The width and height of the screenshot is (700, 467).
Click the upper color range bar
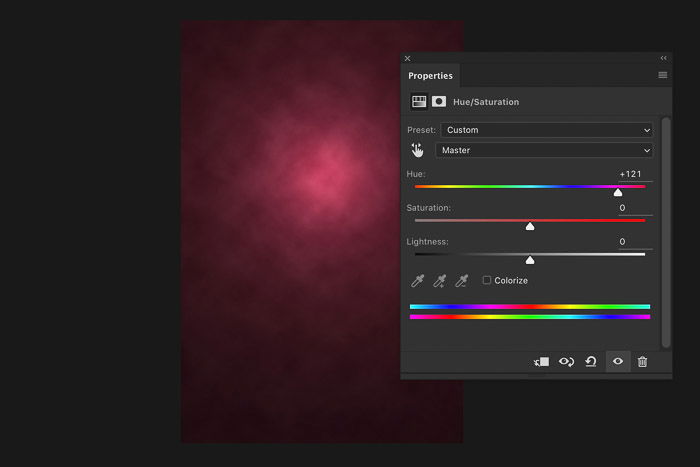point(530,307)
